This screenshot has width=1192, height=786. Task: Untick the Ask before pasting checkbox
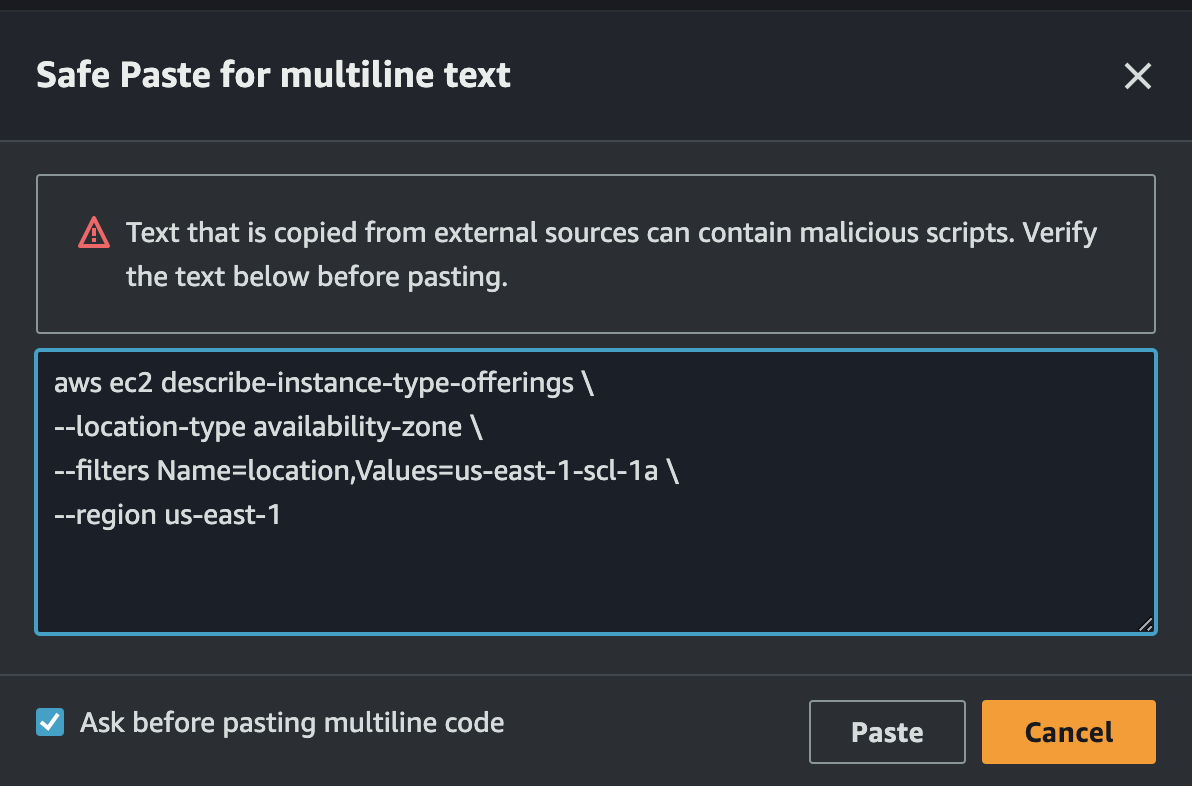pos(50,722)
